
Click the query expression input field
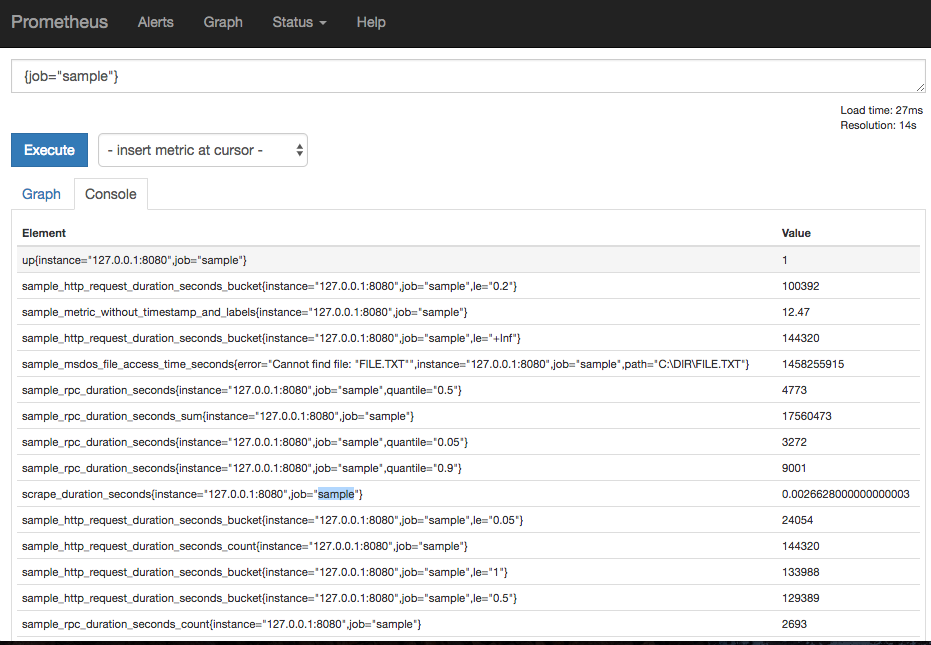467,77
